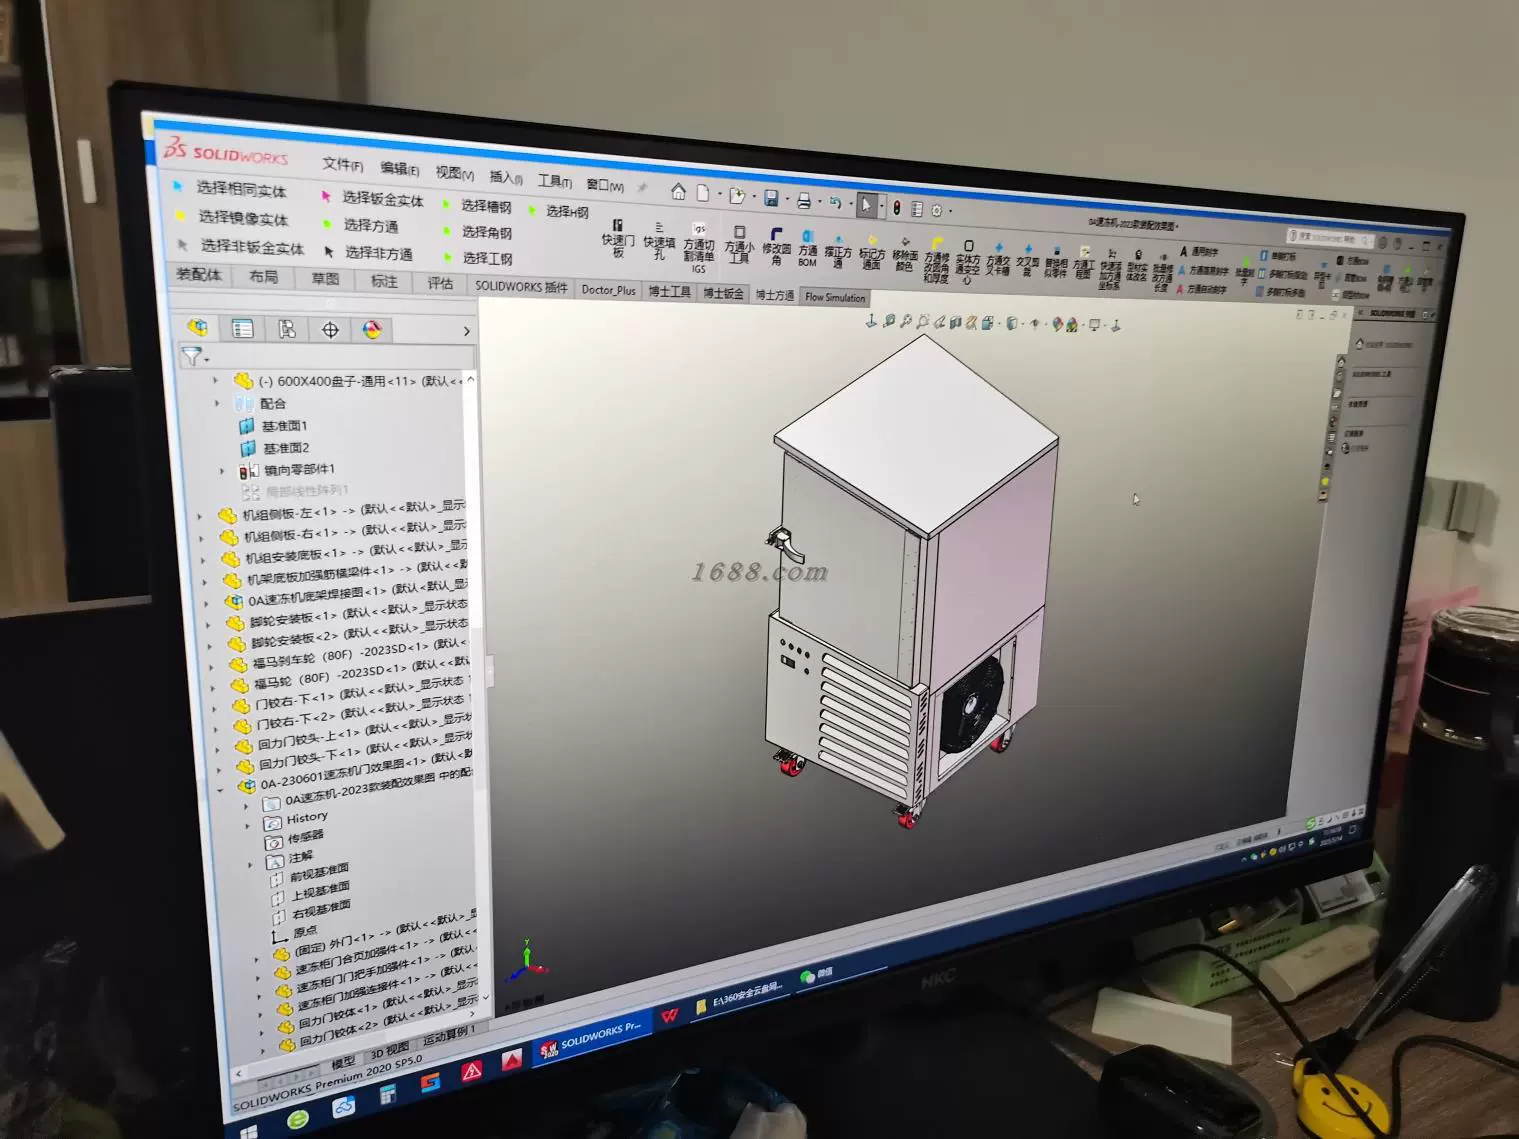Click the New document icon
This screenshot has width=1519, height=1139.
703,193
